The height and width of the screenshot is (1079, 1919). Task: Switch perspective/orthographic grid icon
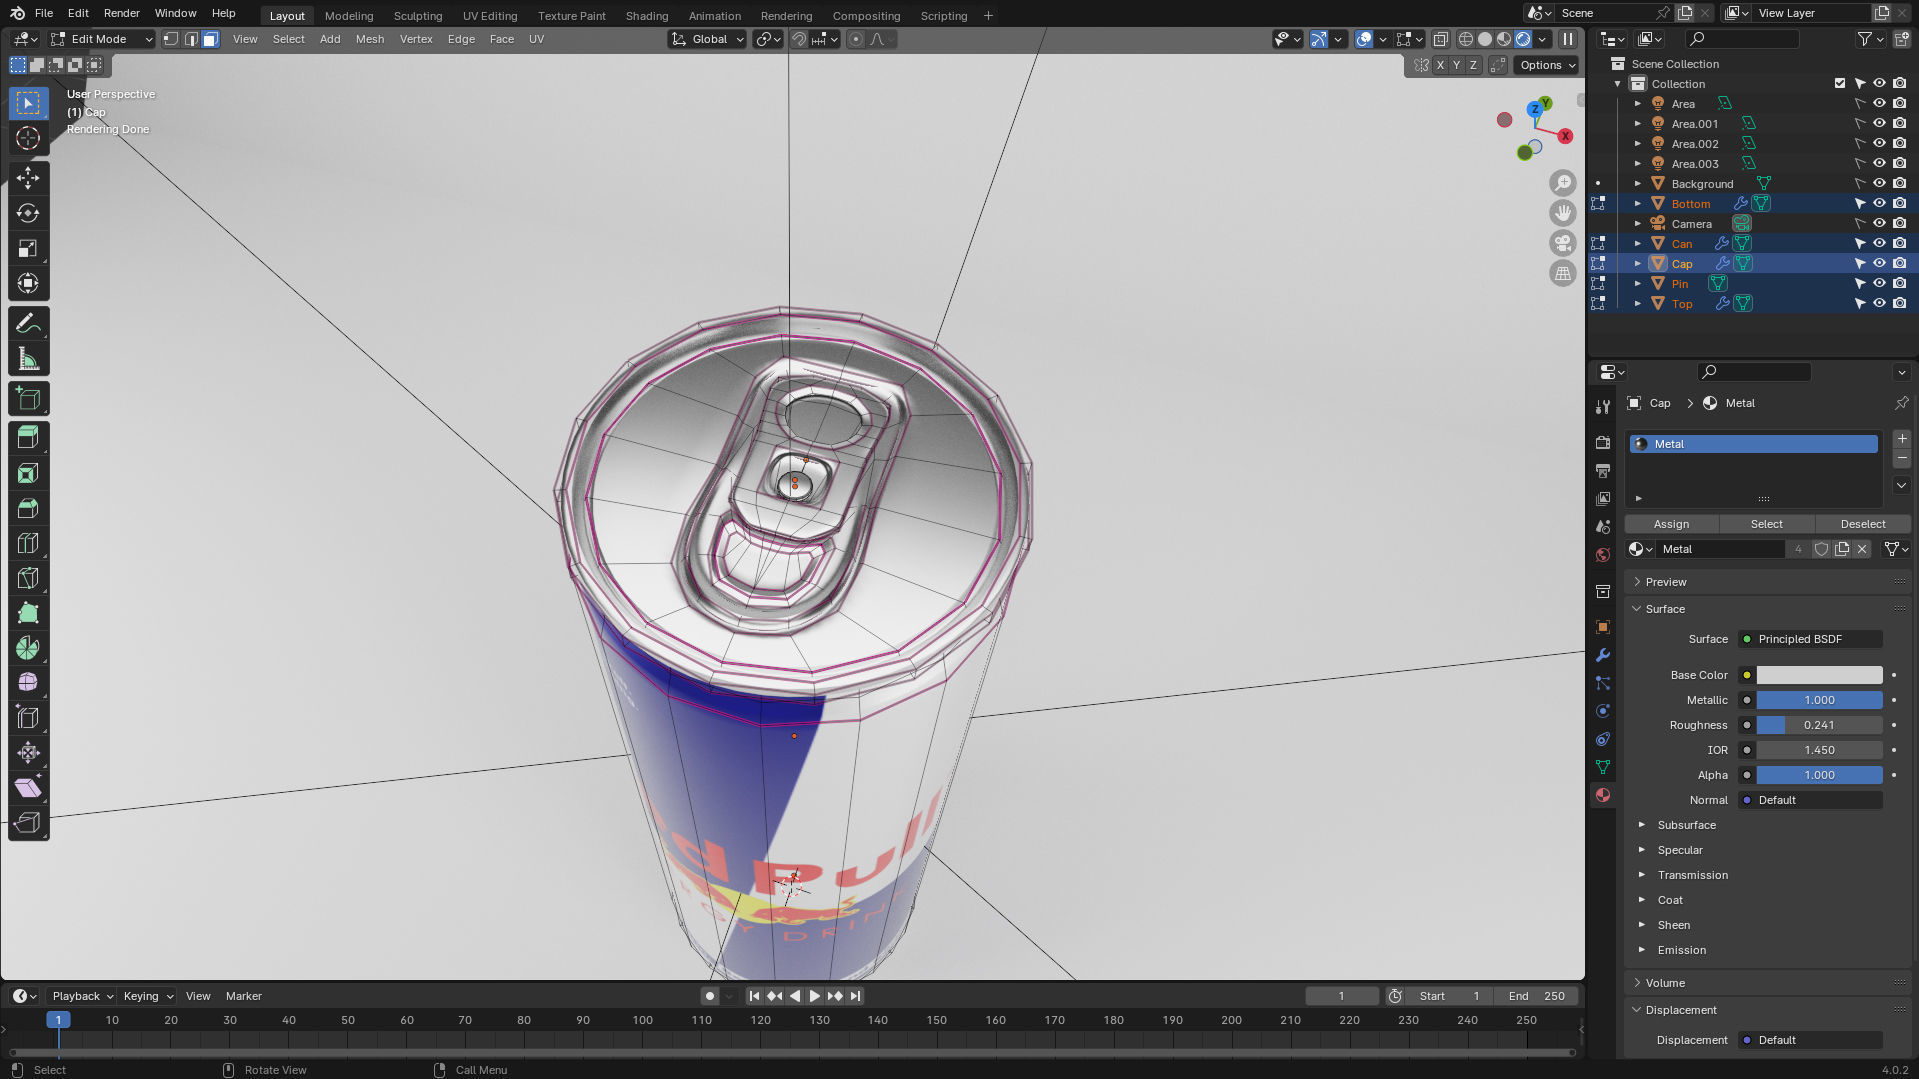1562,273
